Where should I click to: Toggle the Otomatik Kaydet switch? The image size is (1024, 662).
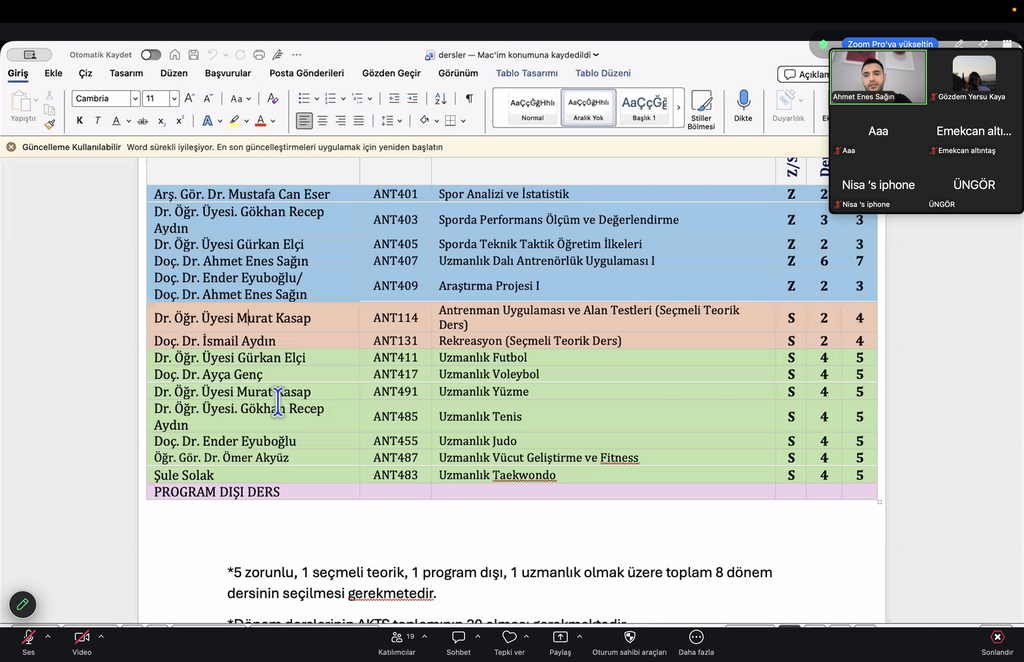[x=151, y=55]
